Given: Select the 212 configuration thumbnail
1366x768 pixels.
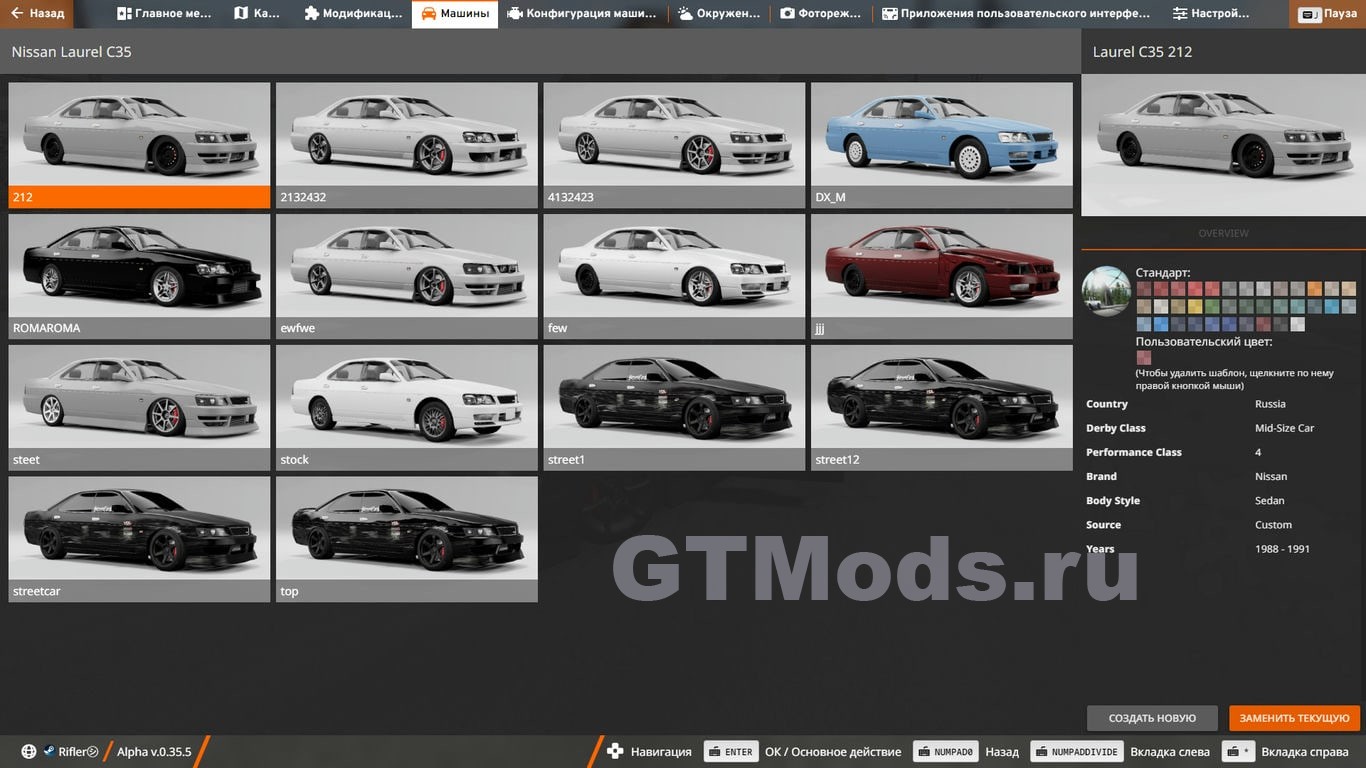Looking at the screenshot, I should pos(139,145).
